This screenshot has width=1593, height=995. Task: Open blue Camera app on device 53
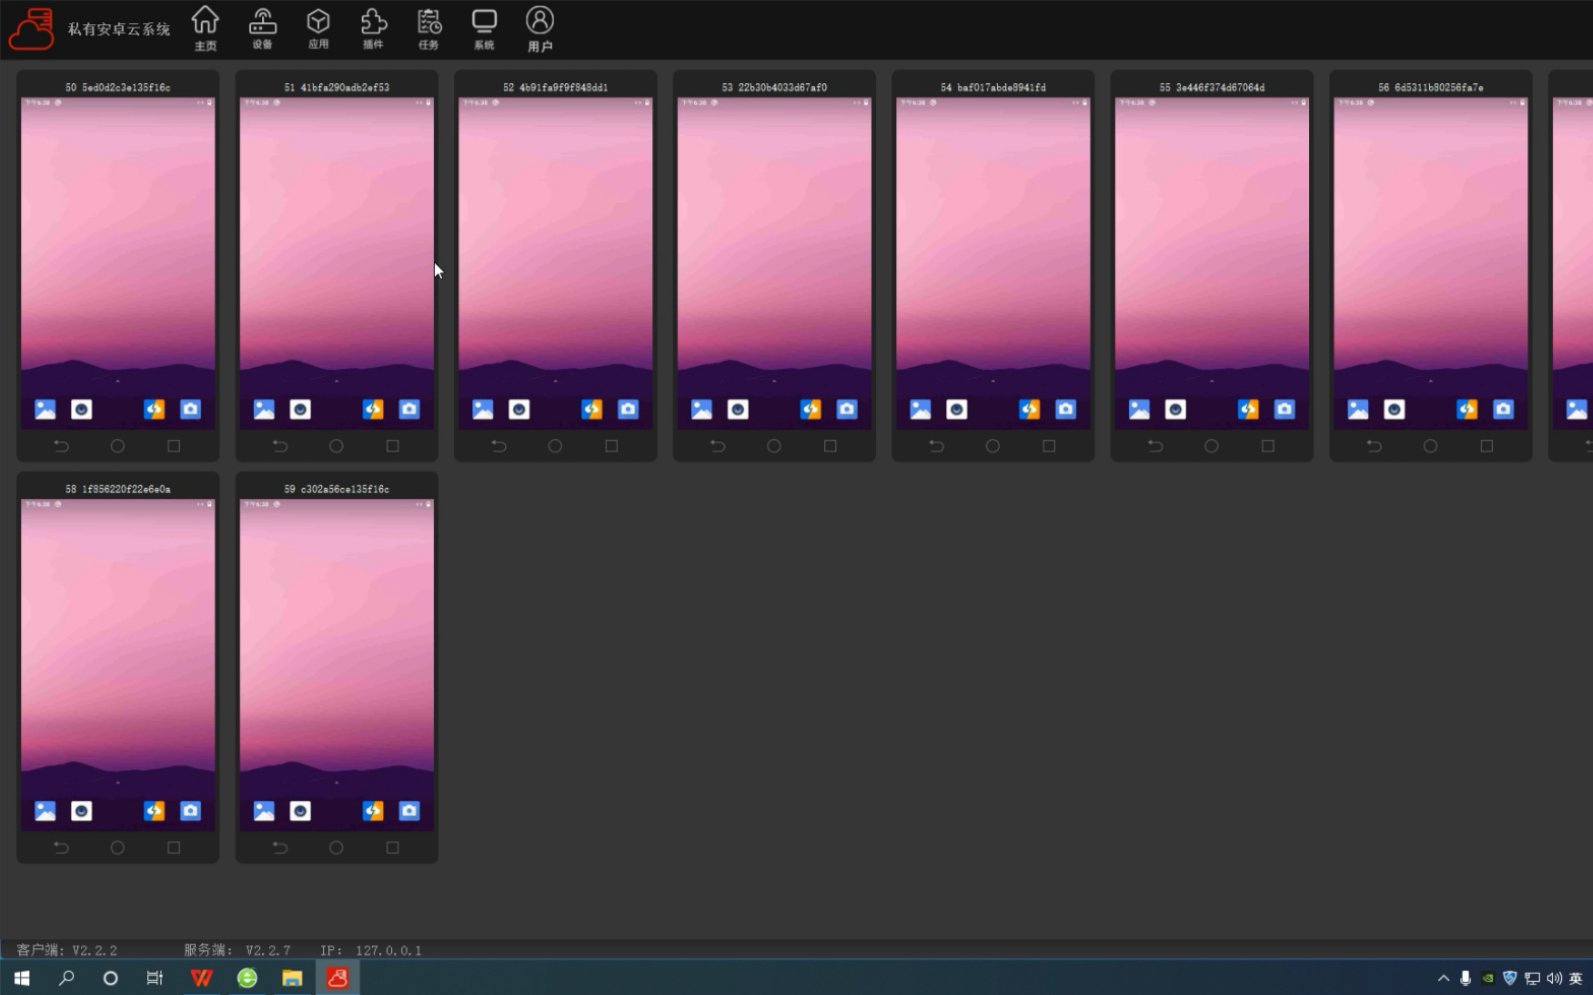click(x=847, y=409)
